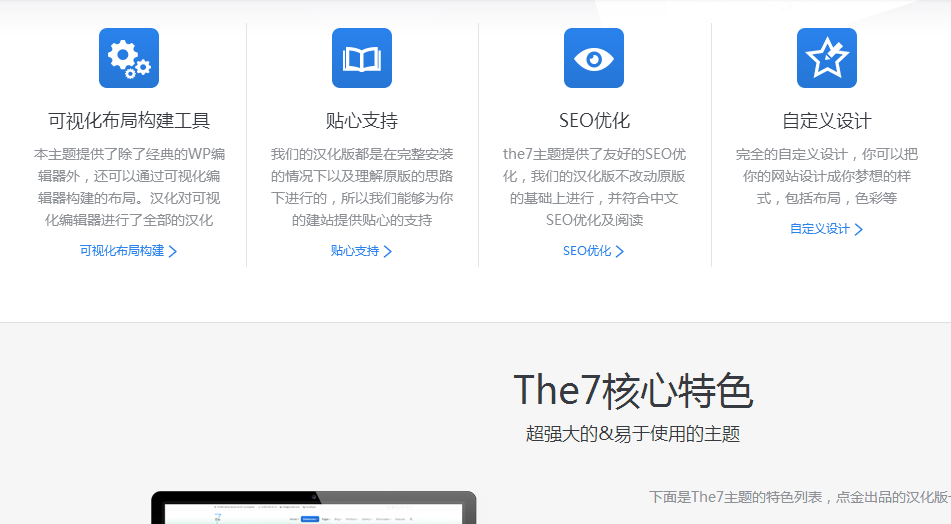Screen dimensions: 951x524
Task: Click the laptop mockup image
Action: [314, 508]
